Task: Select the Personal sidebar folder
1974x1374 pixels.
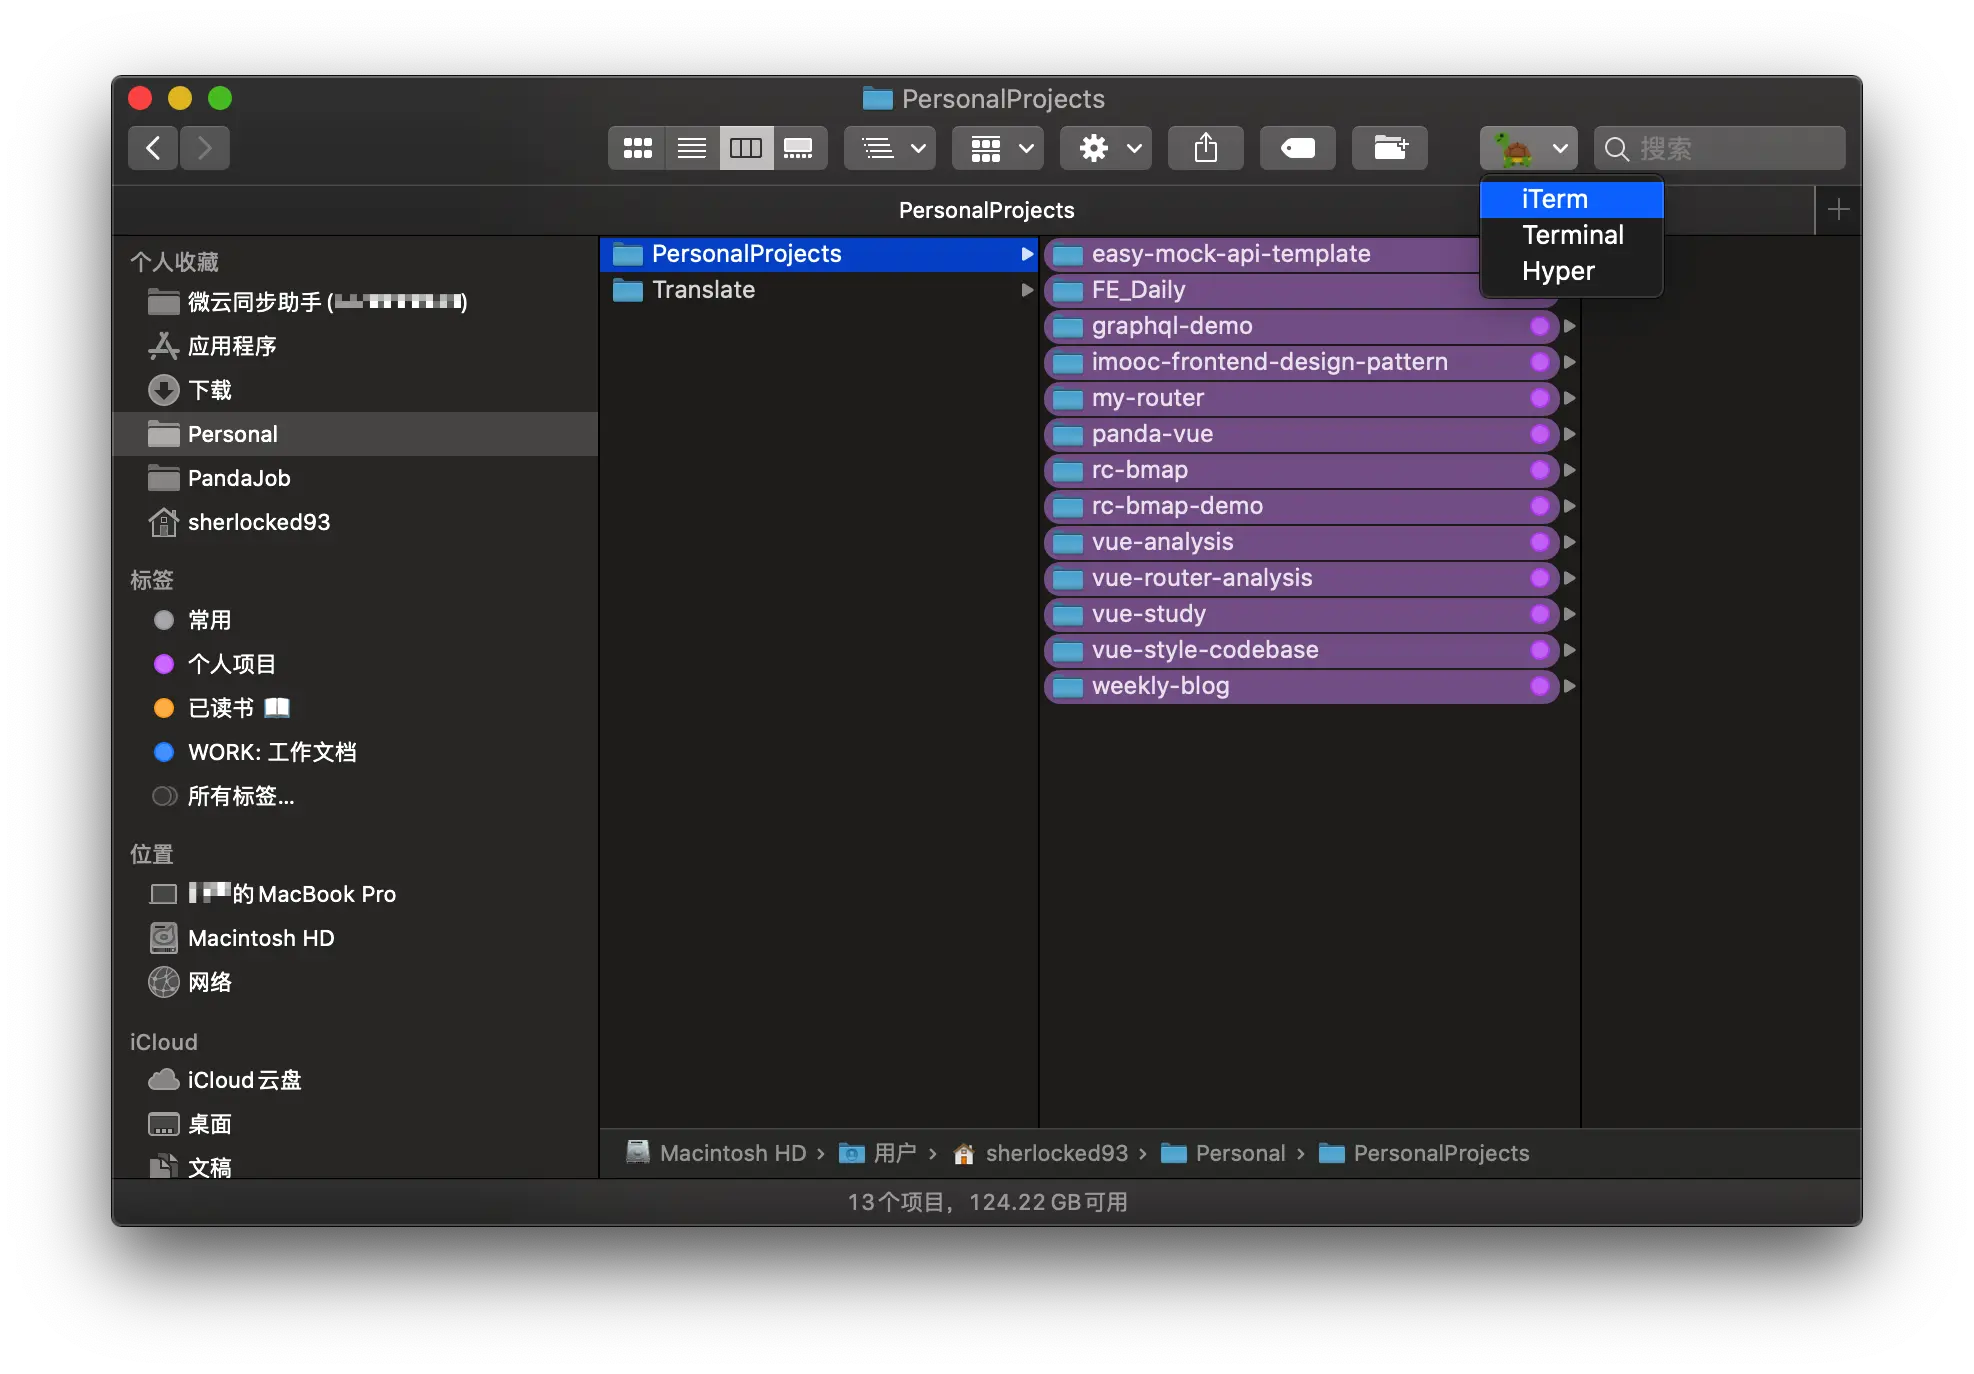Action: coord(355,434)
